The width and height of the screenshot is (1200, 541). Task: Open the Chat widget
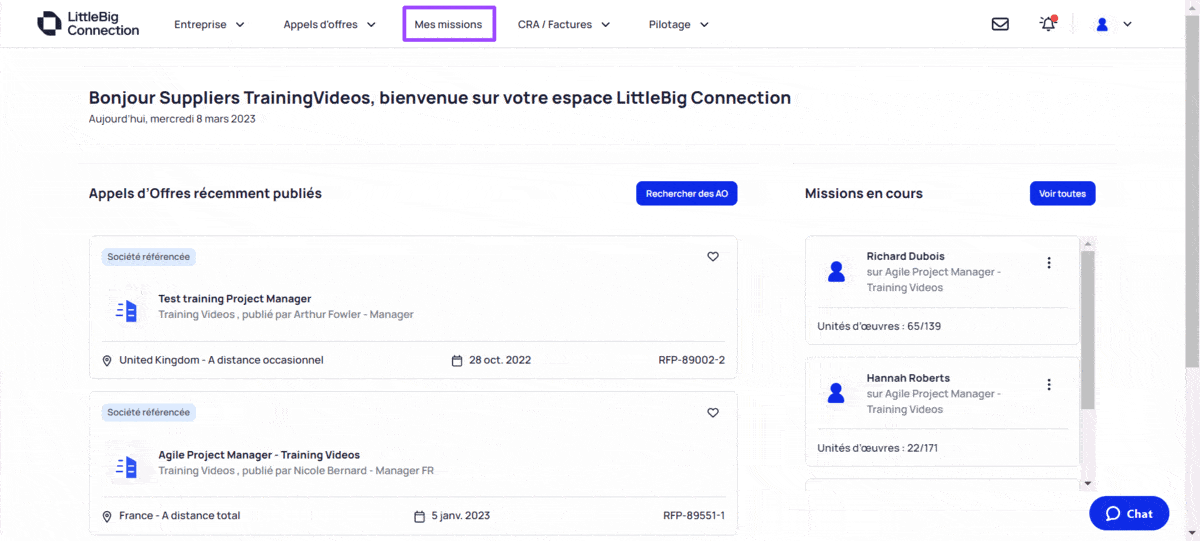1129,513
